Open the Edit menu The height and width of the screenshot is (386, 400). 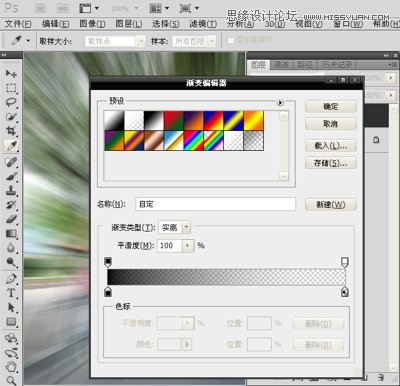click(x=56, y=24)
